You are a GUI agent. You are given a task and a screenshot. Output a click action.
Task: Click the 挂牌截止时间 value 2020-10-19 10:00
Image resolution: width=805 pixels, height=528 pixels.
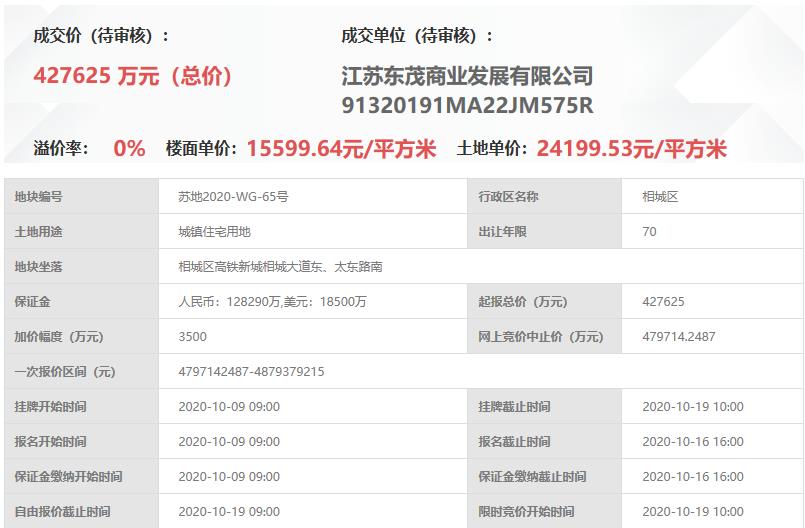(692, 407)
